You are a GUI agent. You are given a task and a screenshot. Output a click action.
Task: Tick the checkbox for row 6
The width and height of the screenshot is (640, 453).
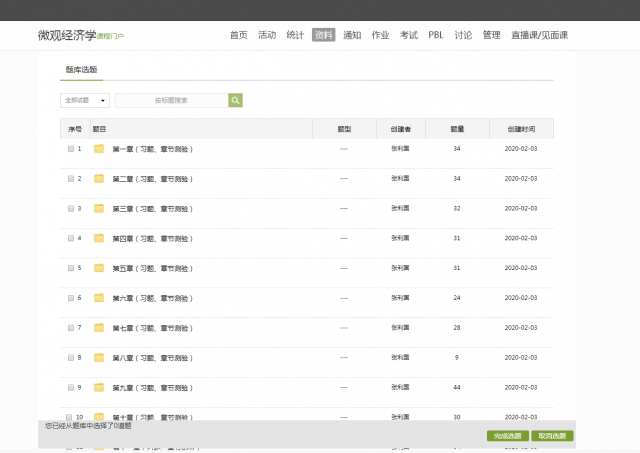point(71,298)
